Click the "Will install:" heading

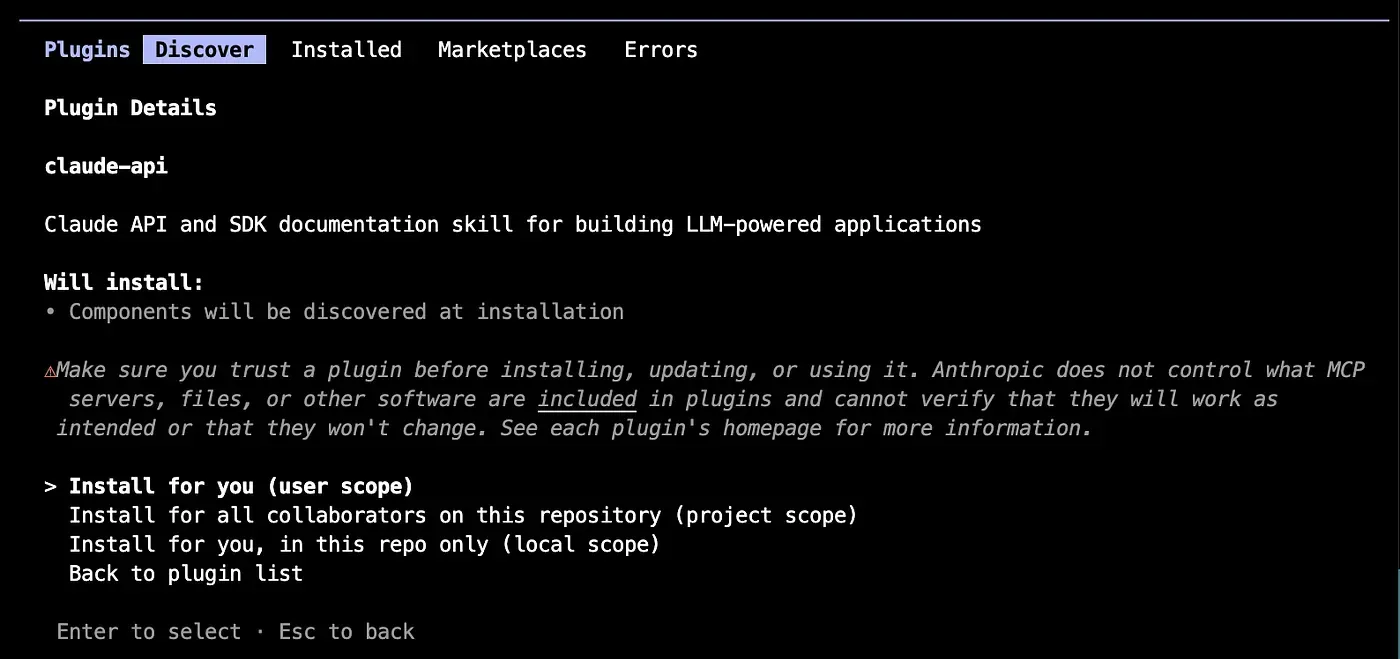coord(124,283)
